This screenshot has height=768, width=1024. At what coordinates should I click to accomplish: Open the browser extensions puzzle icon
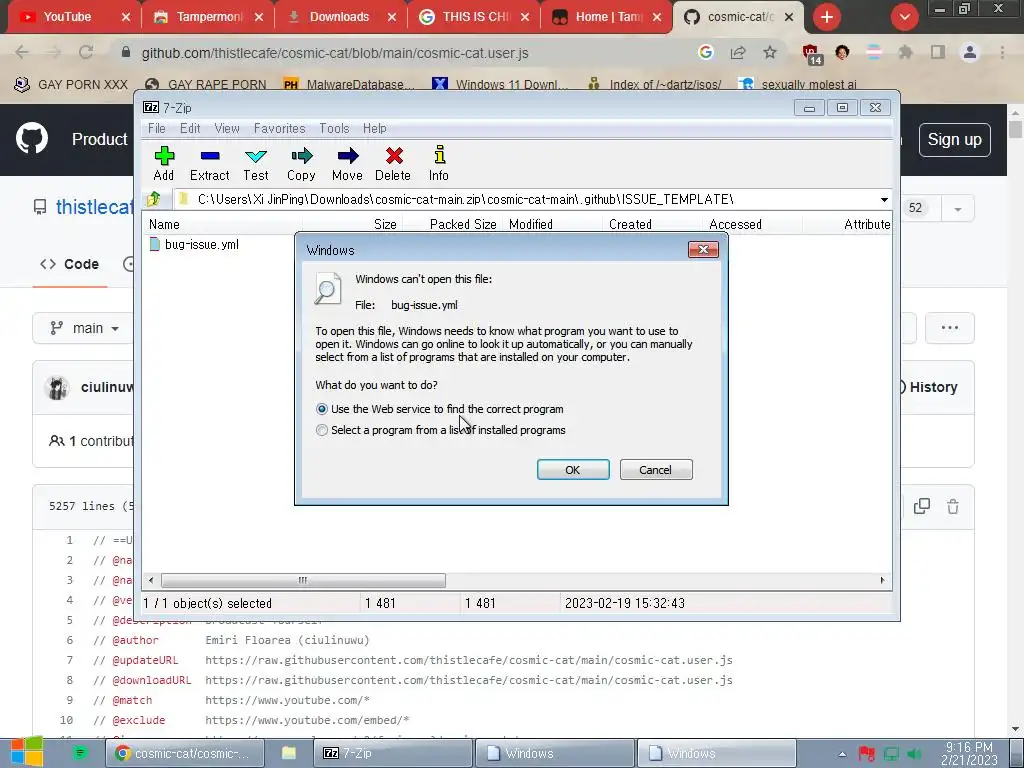[x=905, y=53]
